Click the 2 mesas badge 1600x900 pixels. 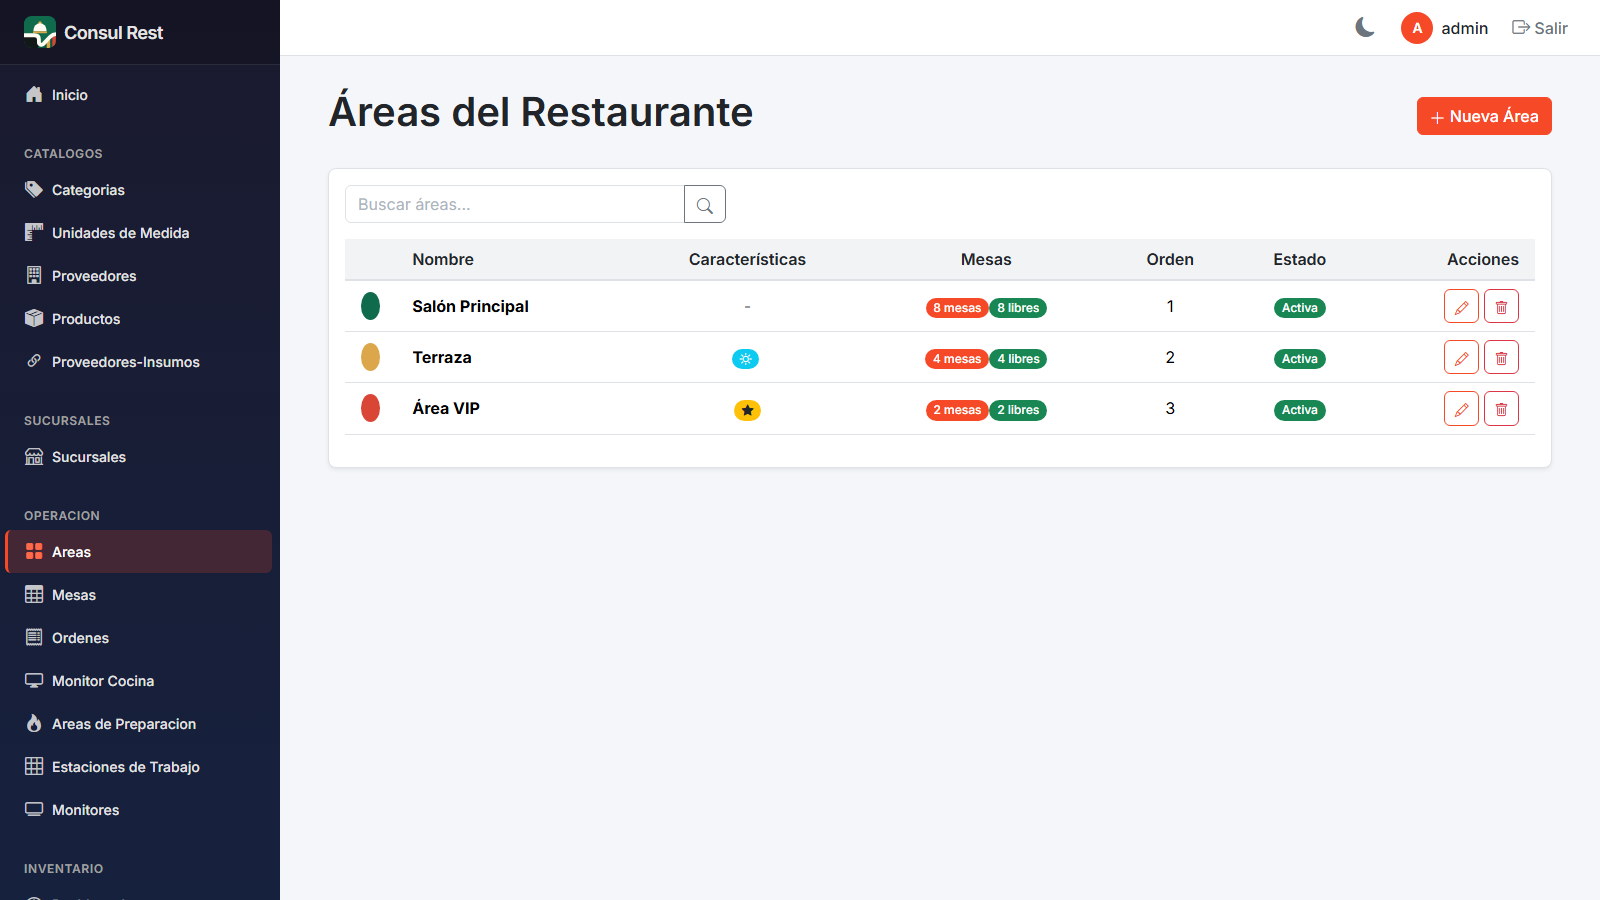pyautogui.click(x=957, y=410)
